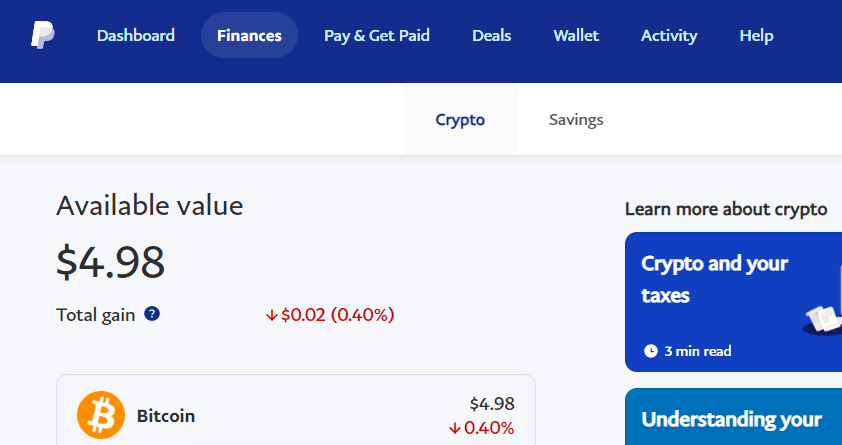This screenshot has width=842, height=445.
Task: Click the Total gain help icon
Action: (x=152, y=314)
